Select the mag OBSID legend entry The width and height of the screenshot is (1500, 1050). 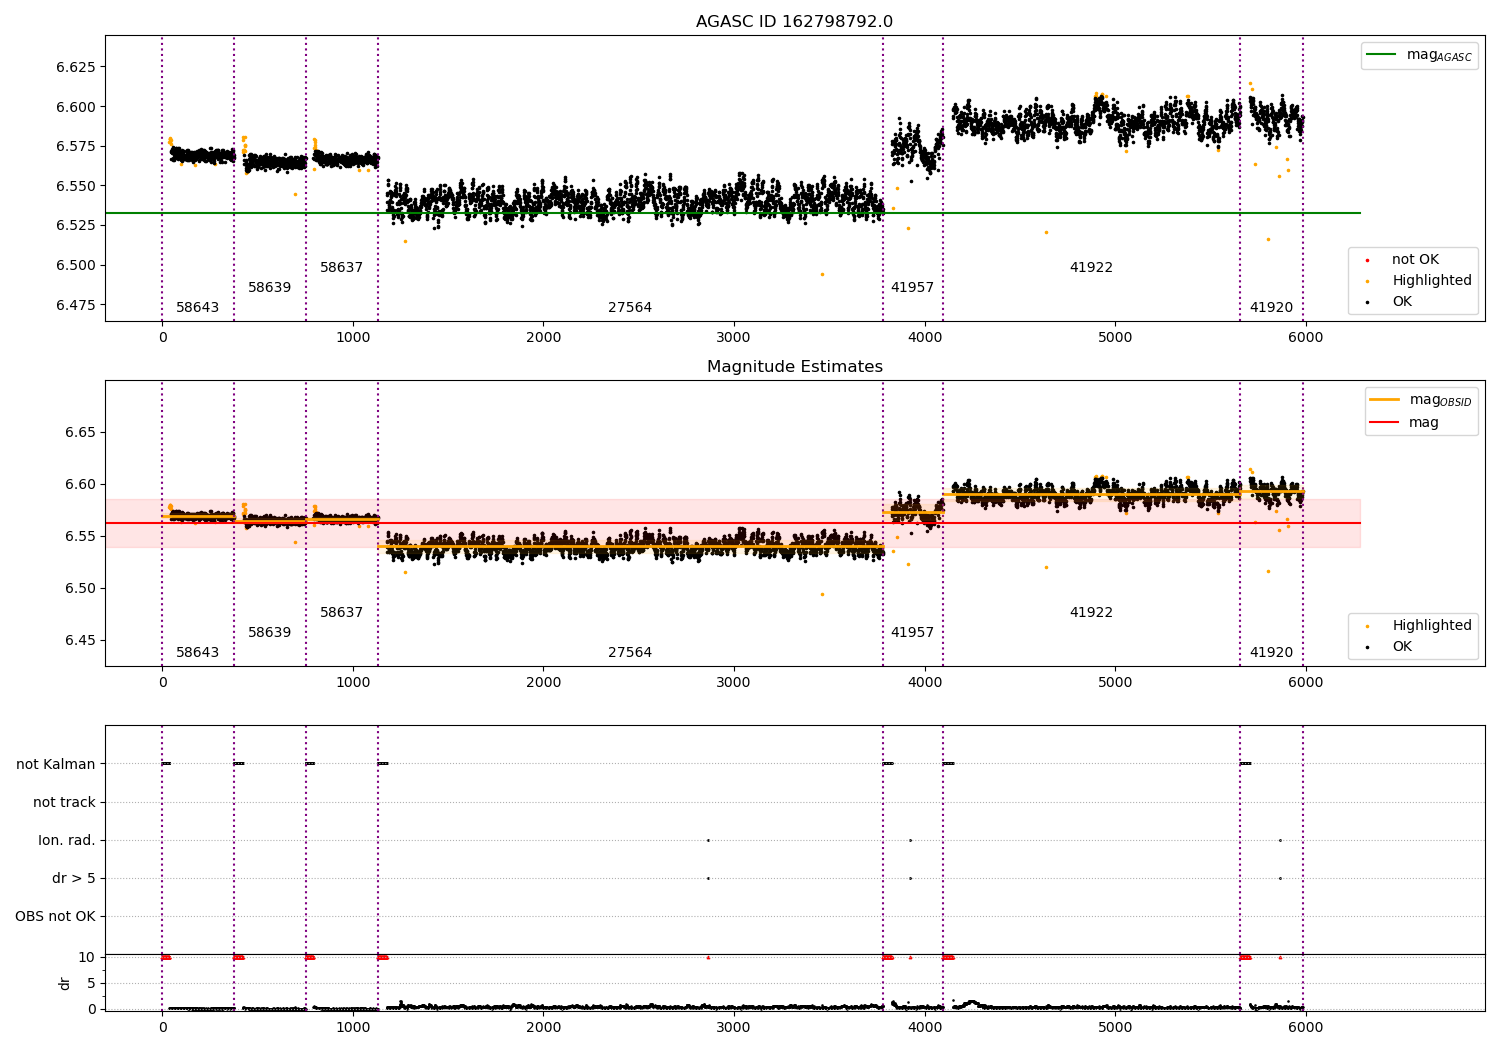pos(1421,400)
